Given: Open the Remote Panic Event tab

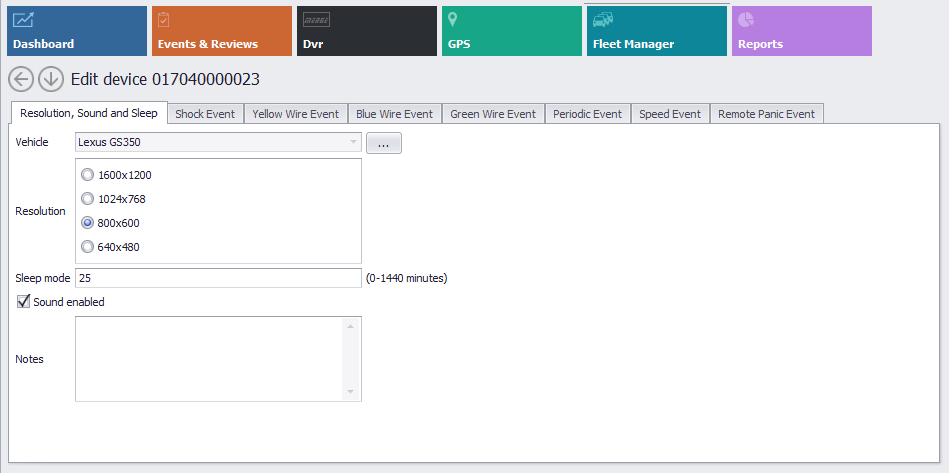Looking at the screenshot, I should point(766,114).
